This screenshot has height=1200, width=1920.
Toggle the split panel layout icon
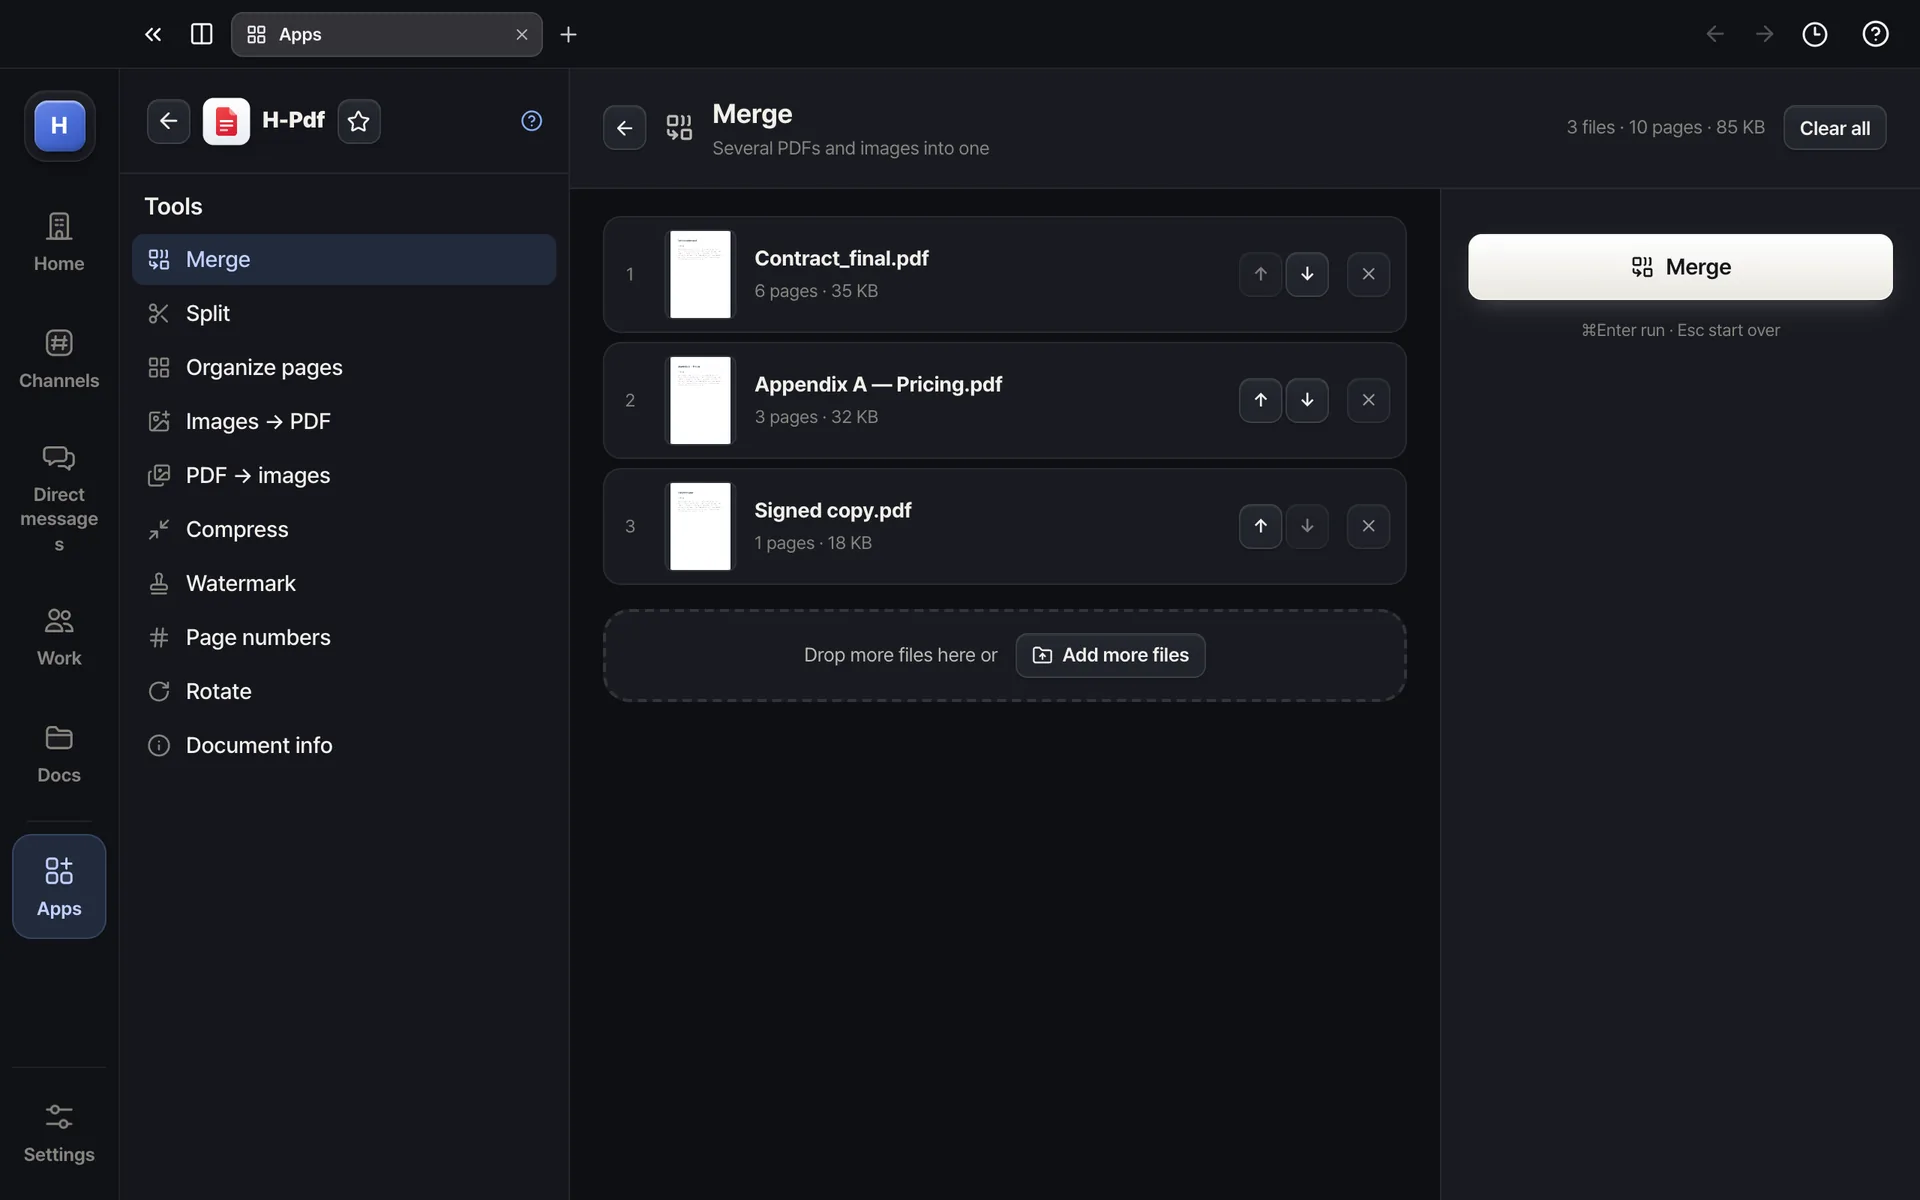point(201,34)
